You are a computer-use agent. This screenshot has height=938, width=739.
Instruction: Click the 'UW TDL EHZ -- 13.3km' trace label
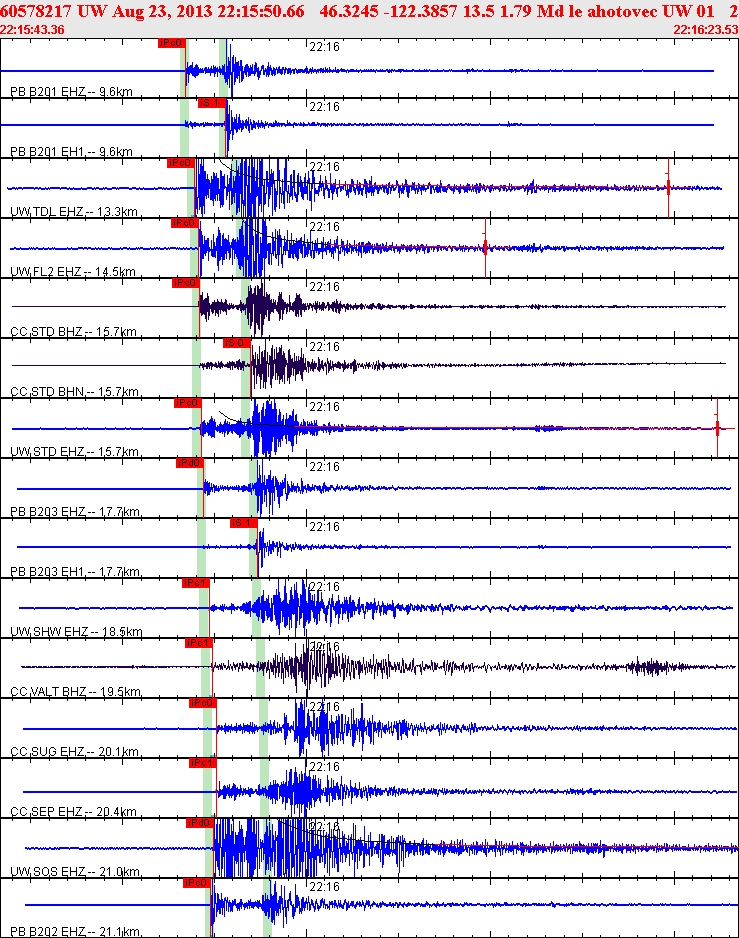pos(74,212)
